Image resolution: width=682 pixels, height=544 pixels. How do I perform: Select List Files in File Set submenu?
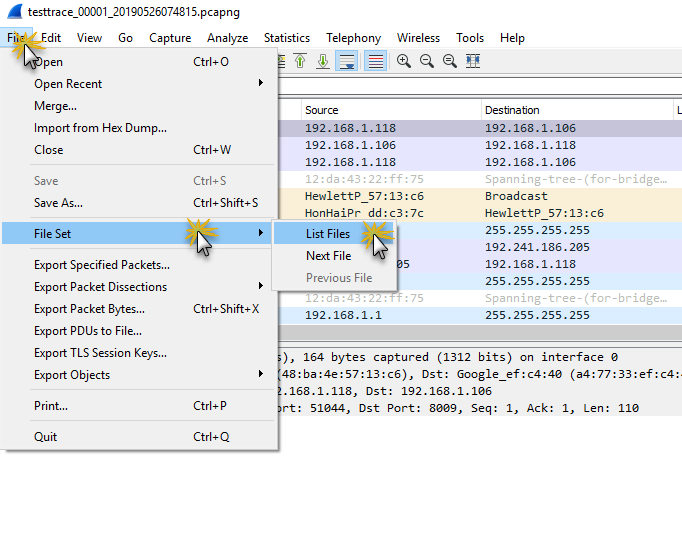328,234
